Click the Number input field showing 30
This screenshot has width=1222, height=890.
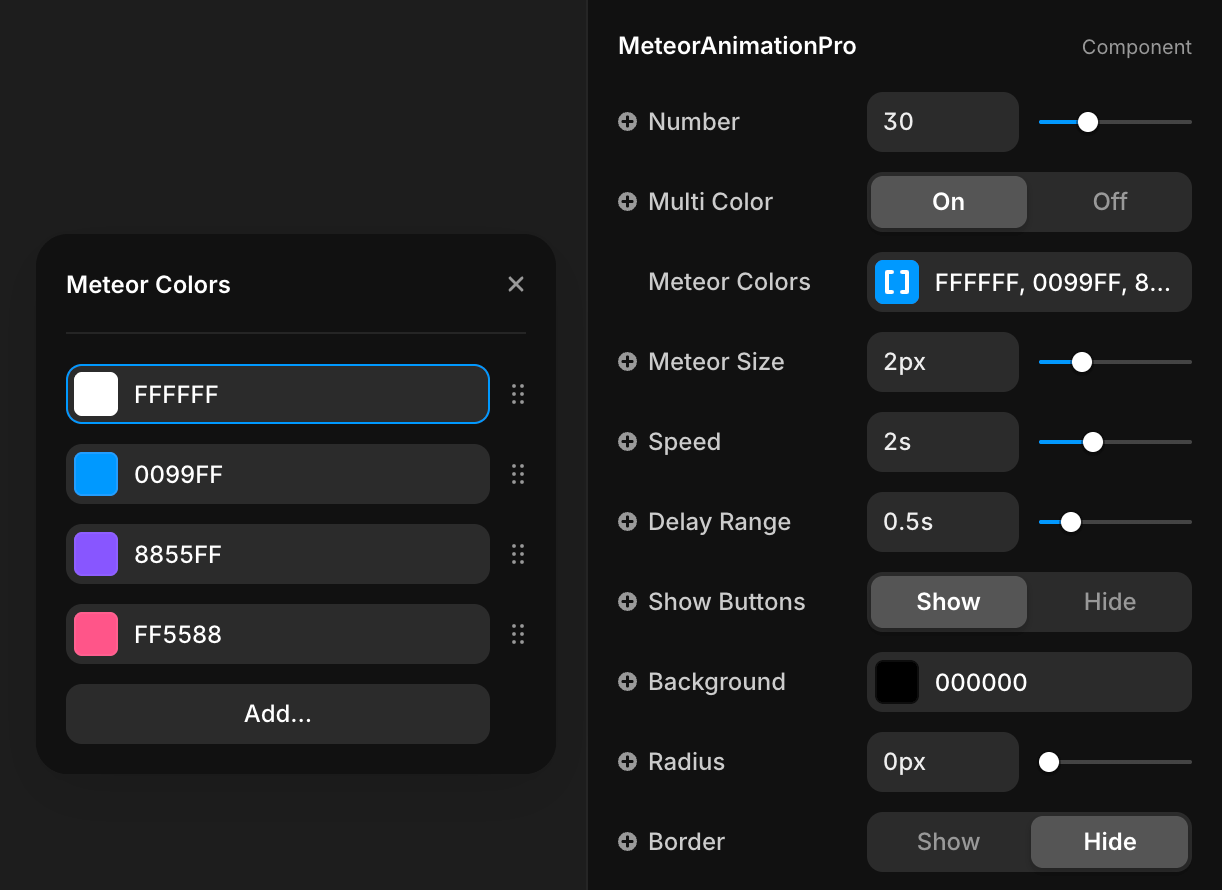click(x=942, y=122)
